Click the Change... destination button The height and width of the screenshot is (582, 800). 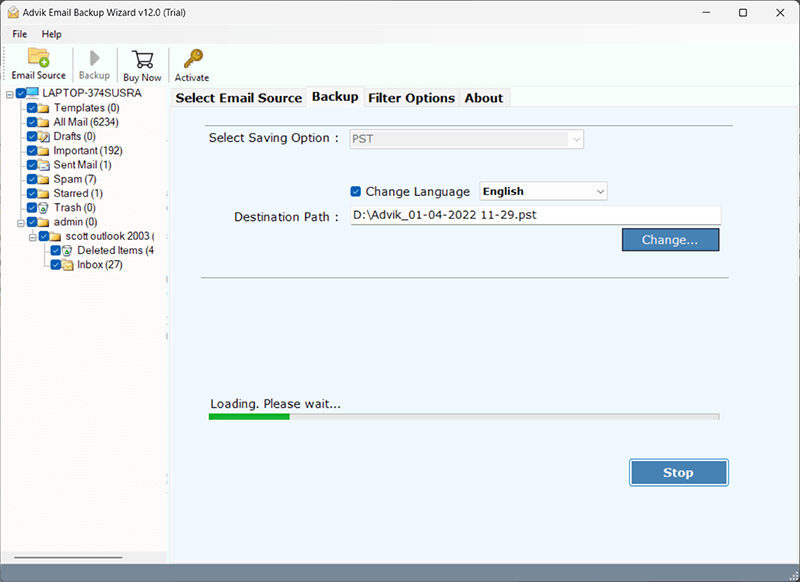click(x=670, y=240)
